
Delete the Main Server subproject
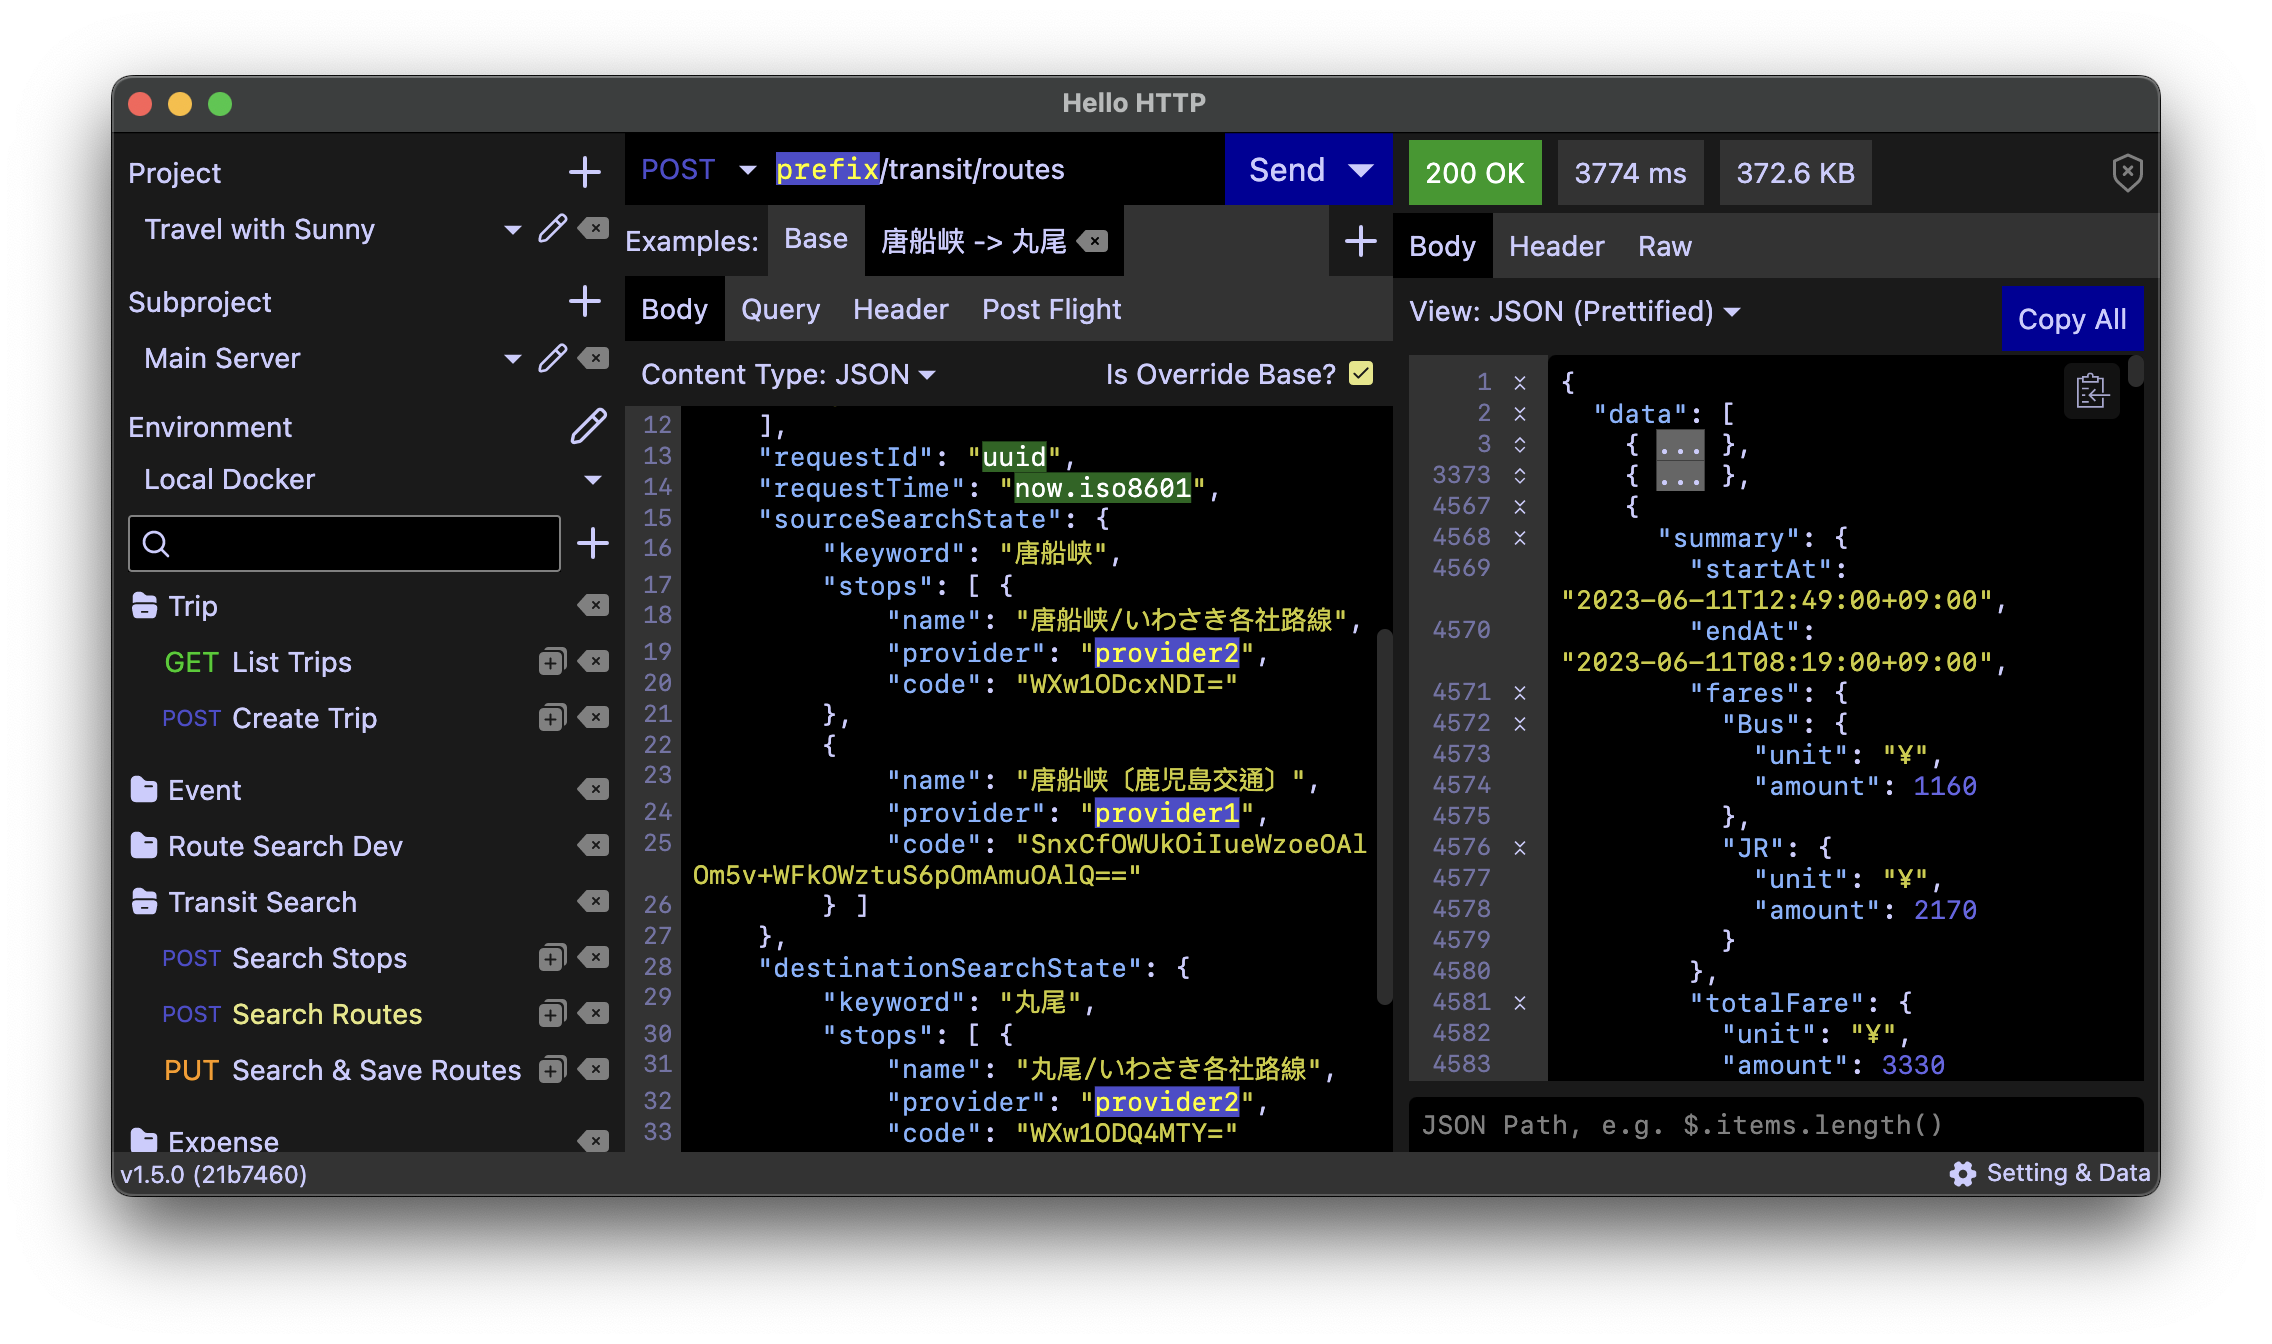click(x=594, y=358)
